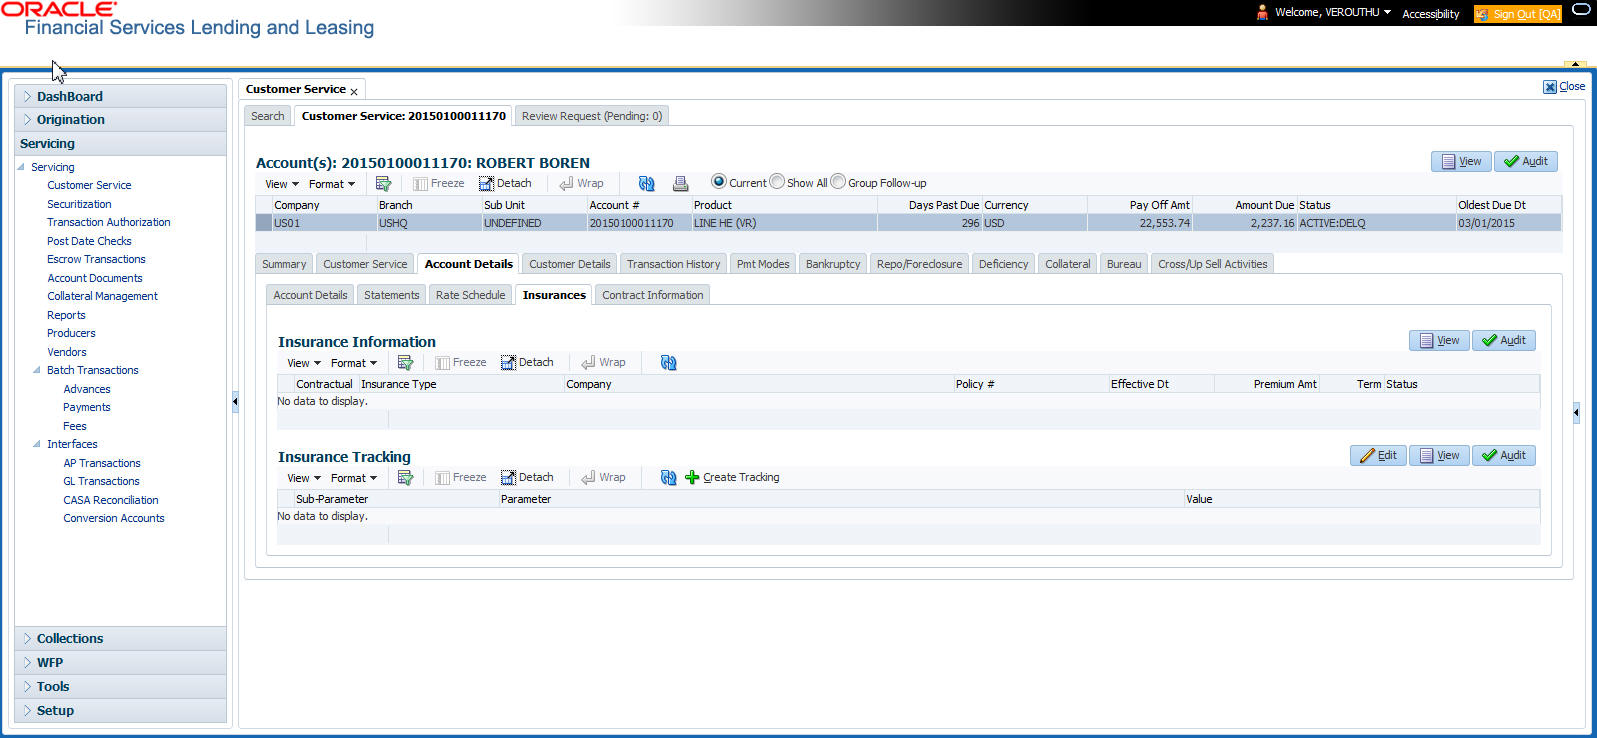Click Wrap in the Insurance Information toolbar

[603, 363]
